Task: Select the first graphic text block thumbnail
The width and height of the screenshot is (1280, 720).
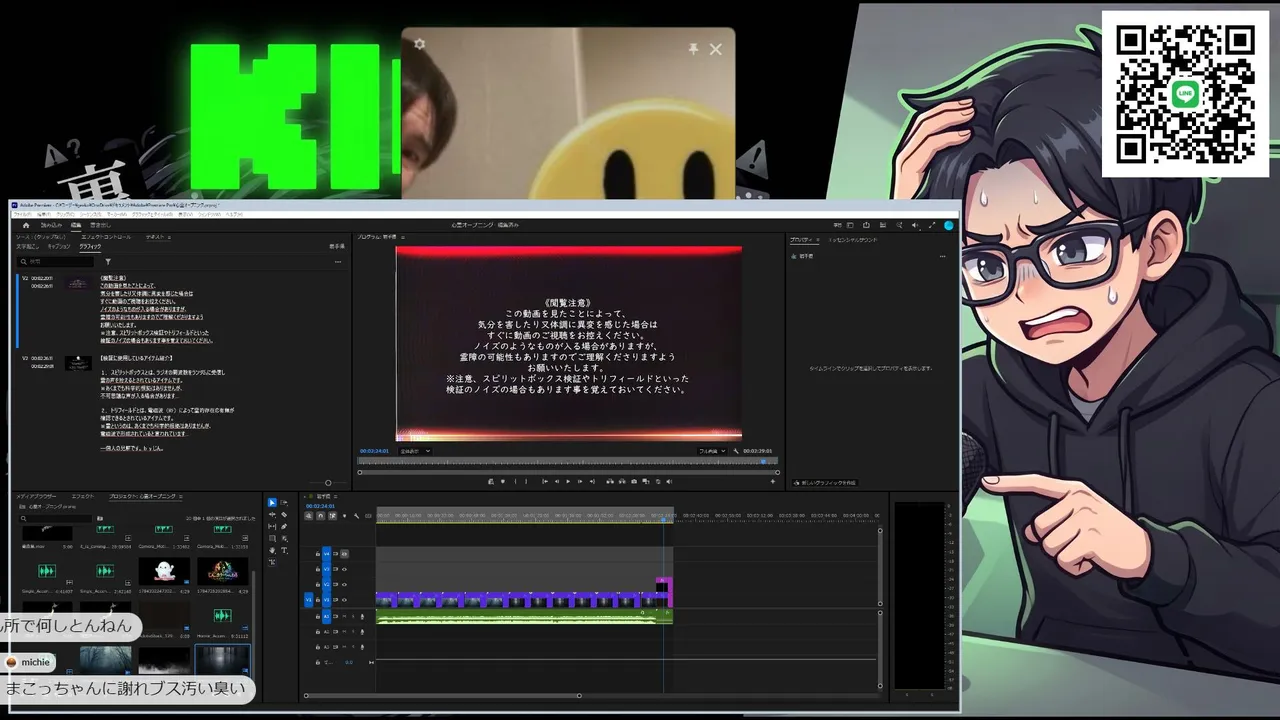Action: click(x=78, y=283)
